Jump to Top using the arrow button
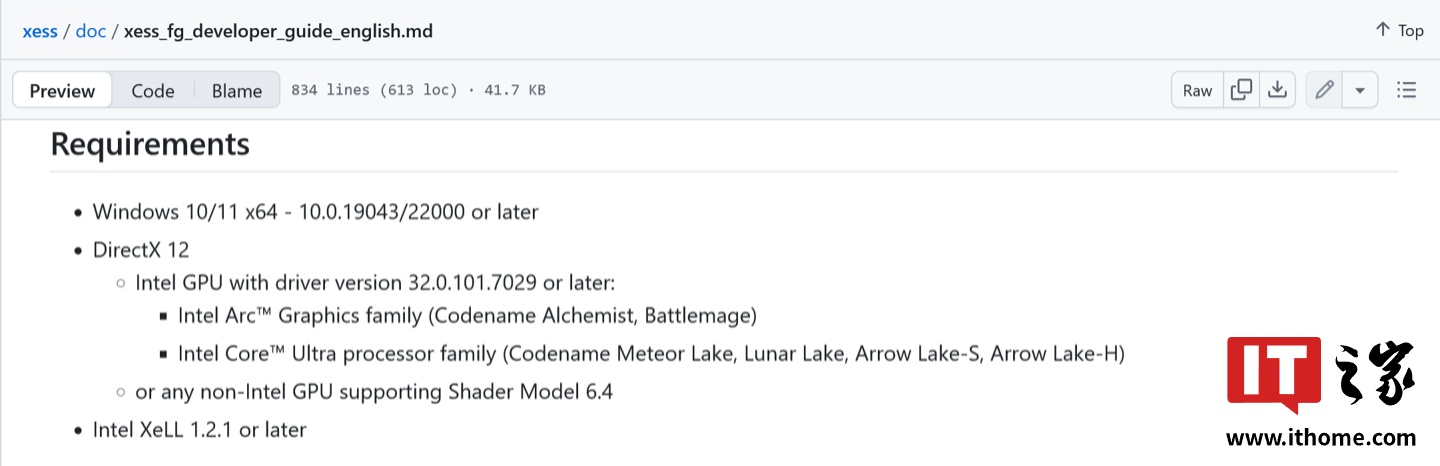 [1399, 30]
